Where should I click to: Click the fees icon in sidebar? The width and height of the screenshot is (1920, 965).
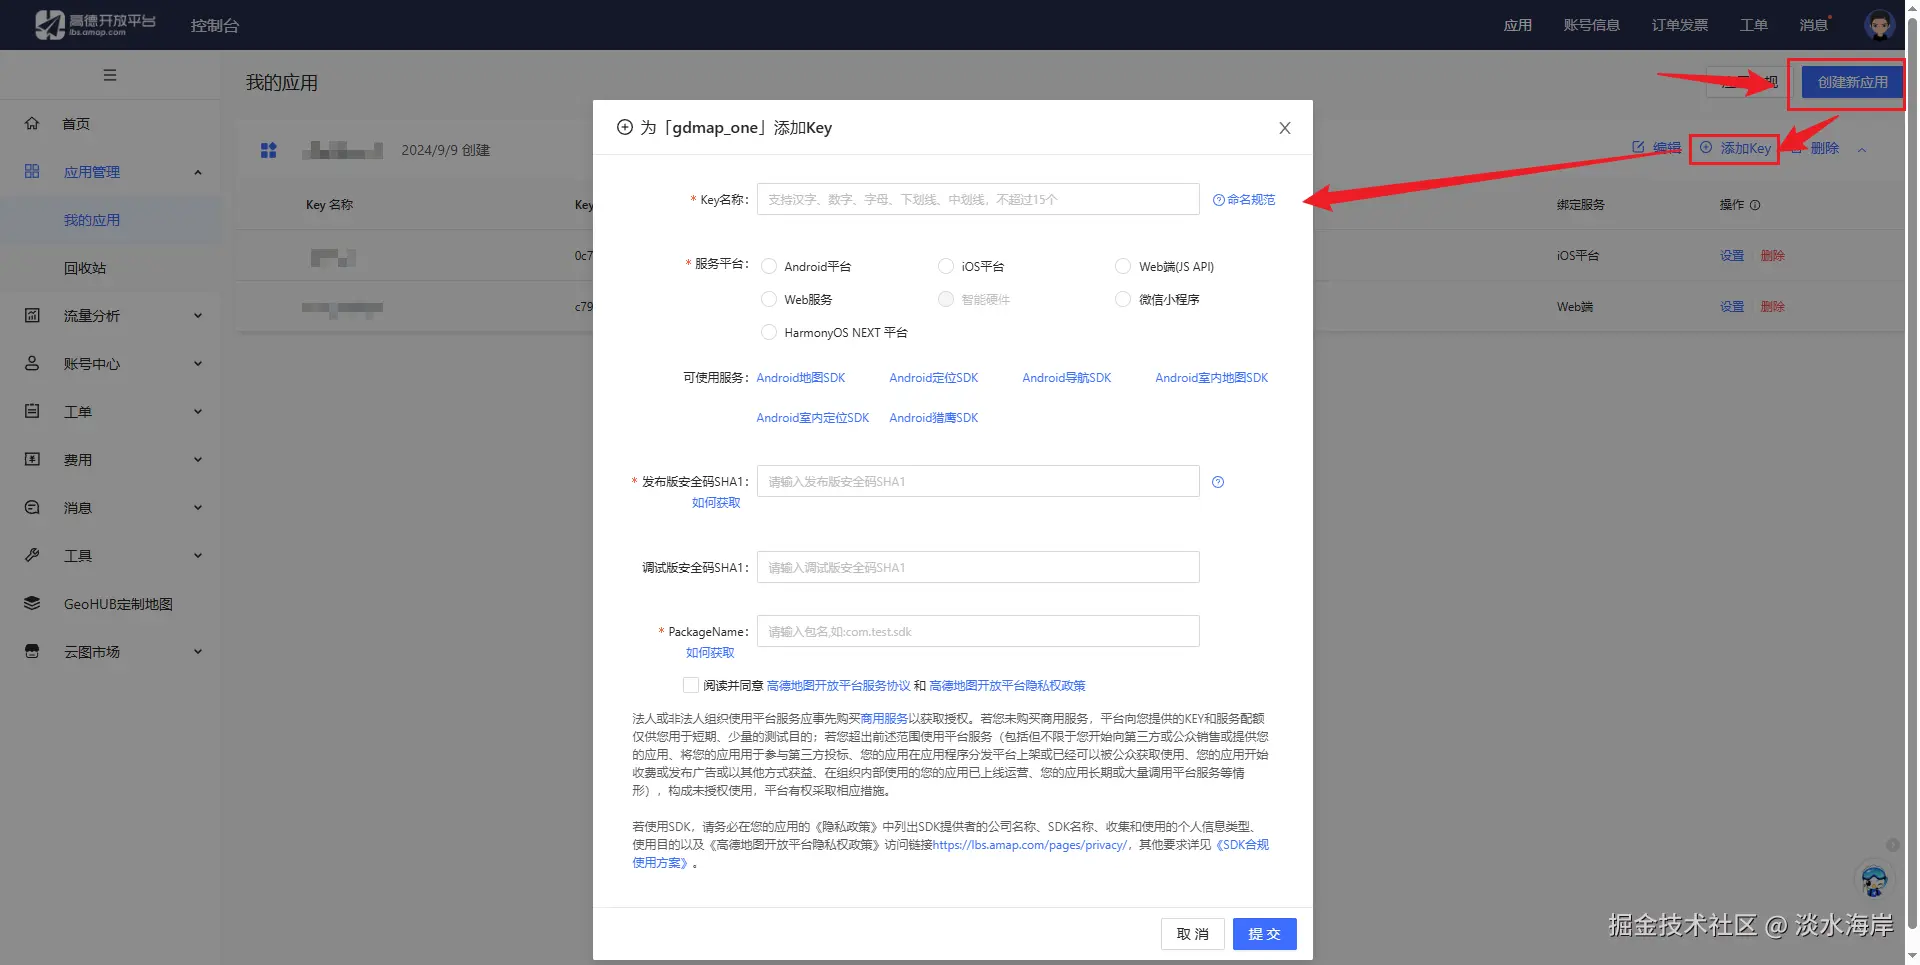tap(32, 460)
